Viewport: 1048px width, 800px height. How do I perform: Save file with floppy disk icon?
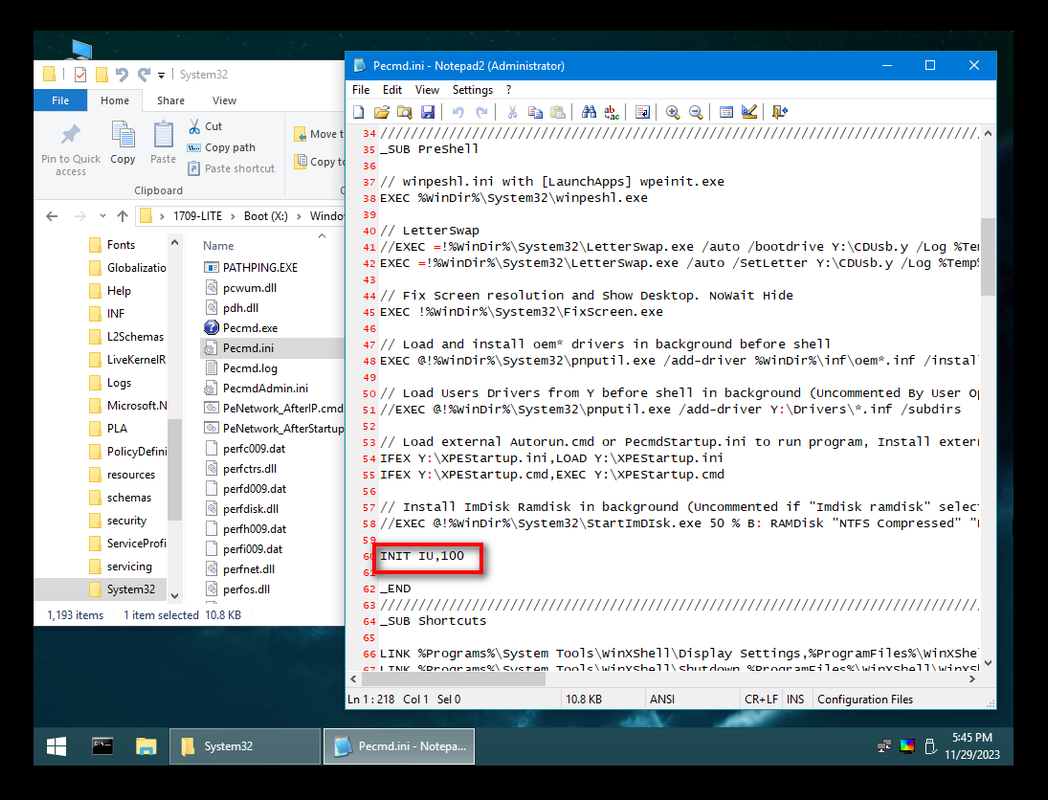pos(428,112)
